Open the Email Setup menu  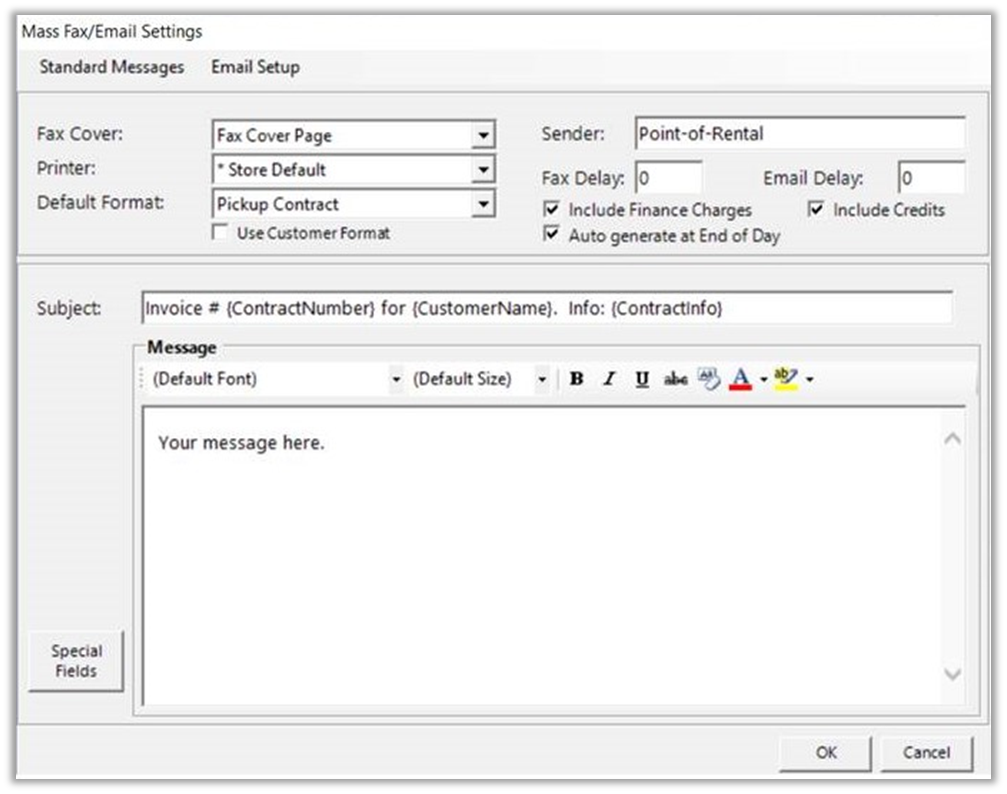(x=255, y=67)
